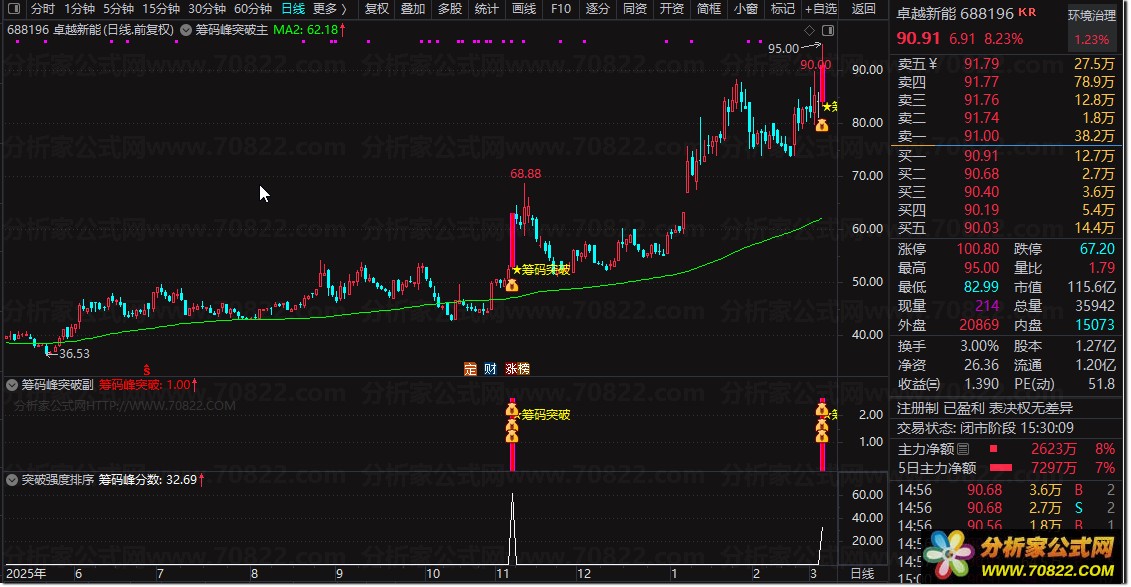Screen dimensions: 1131x587
Task: Open the 环境治理 sector box
Action: 1092,27
